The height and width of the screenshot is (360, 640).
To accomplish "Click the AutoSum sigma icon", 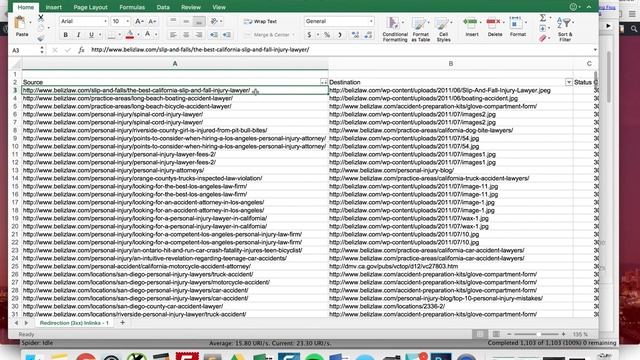I will [543, 18].
